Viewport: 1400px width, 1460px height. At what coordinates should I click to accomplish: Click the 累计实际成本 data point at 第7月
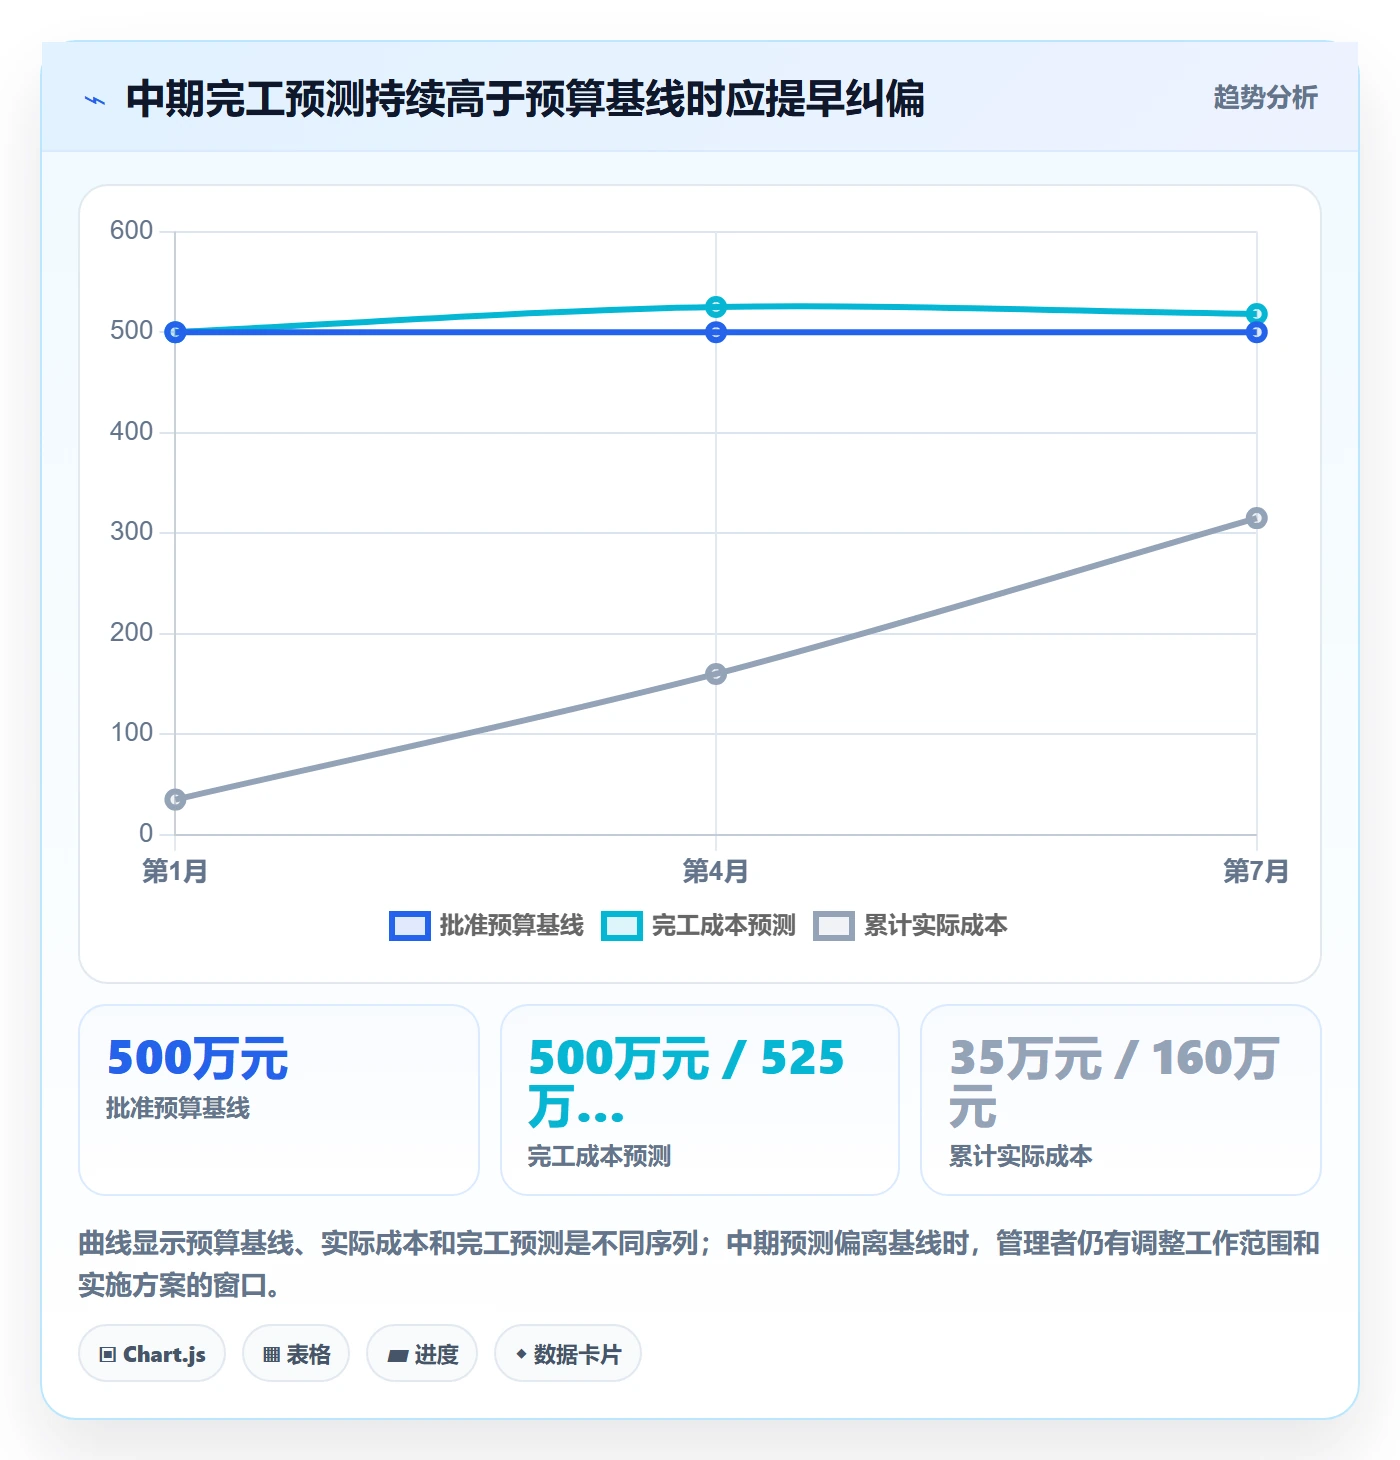(1257, 518)
